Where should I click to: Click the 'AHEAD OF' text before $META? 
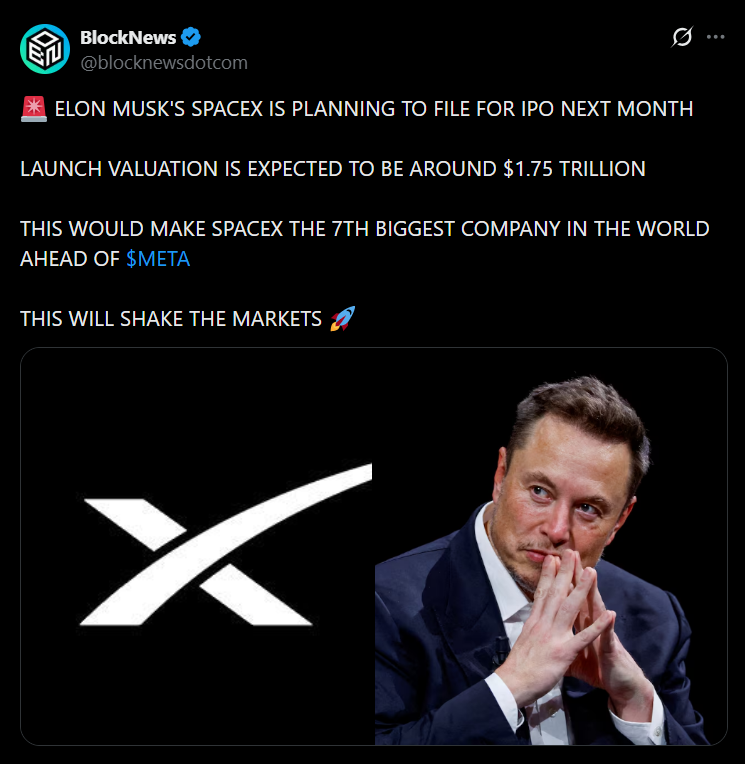[x=69, y=259]
